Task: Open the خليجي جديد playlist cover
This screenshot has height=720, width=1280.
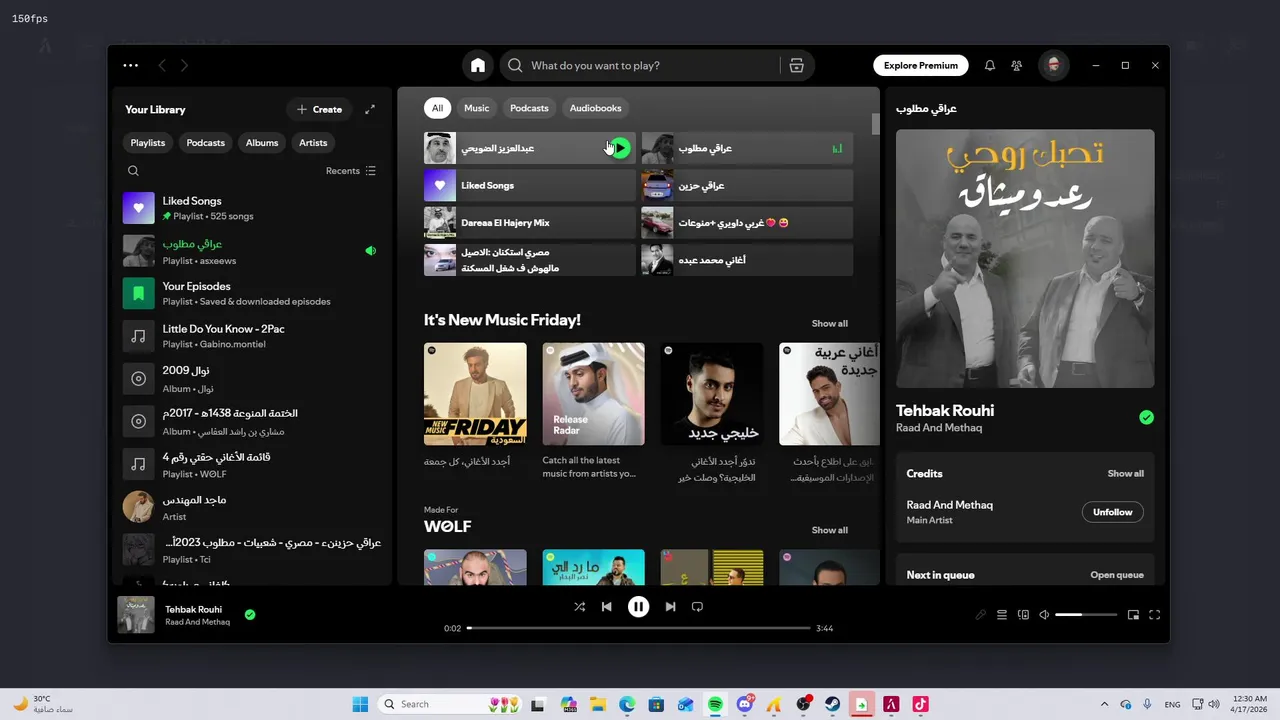Action: click(x=712, y=394)
